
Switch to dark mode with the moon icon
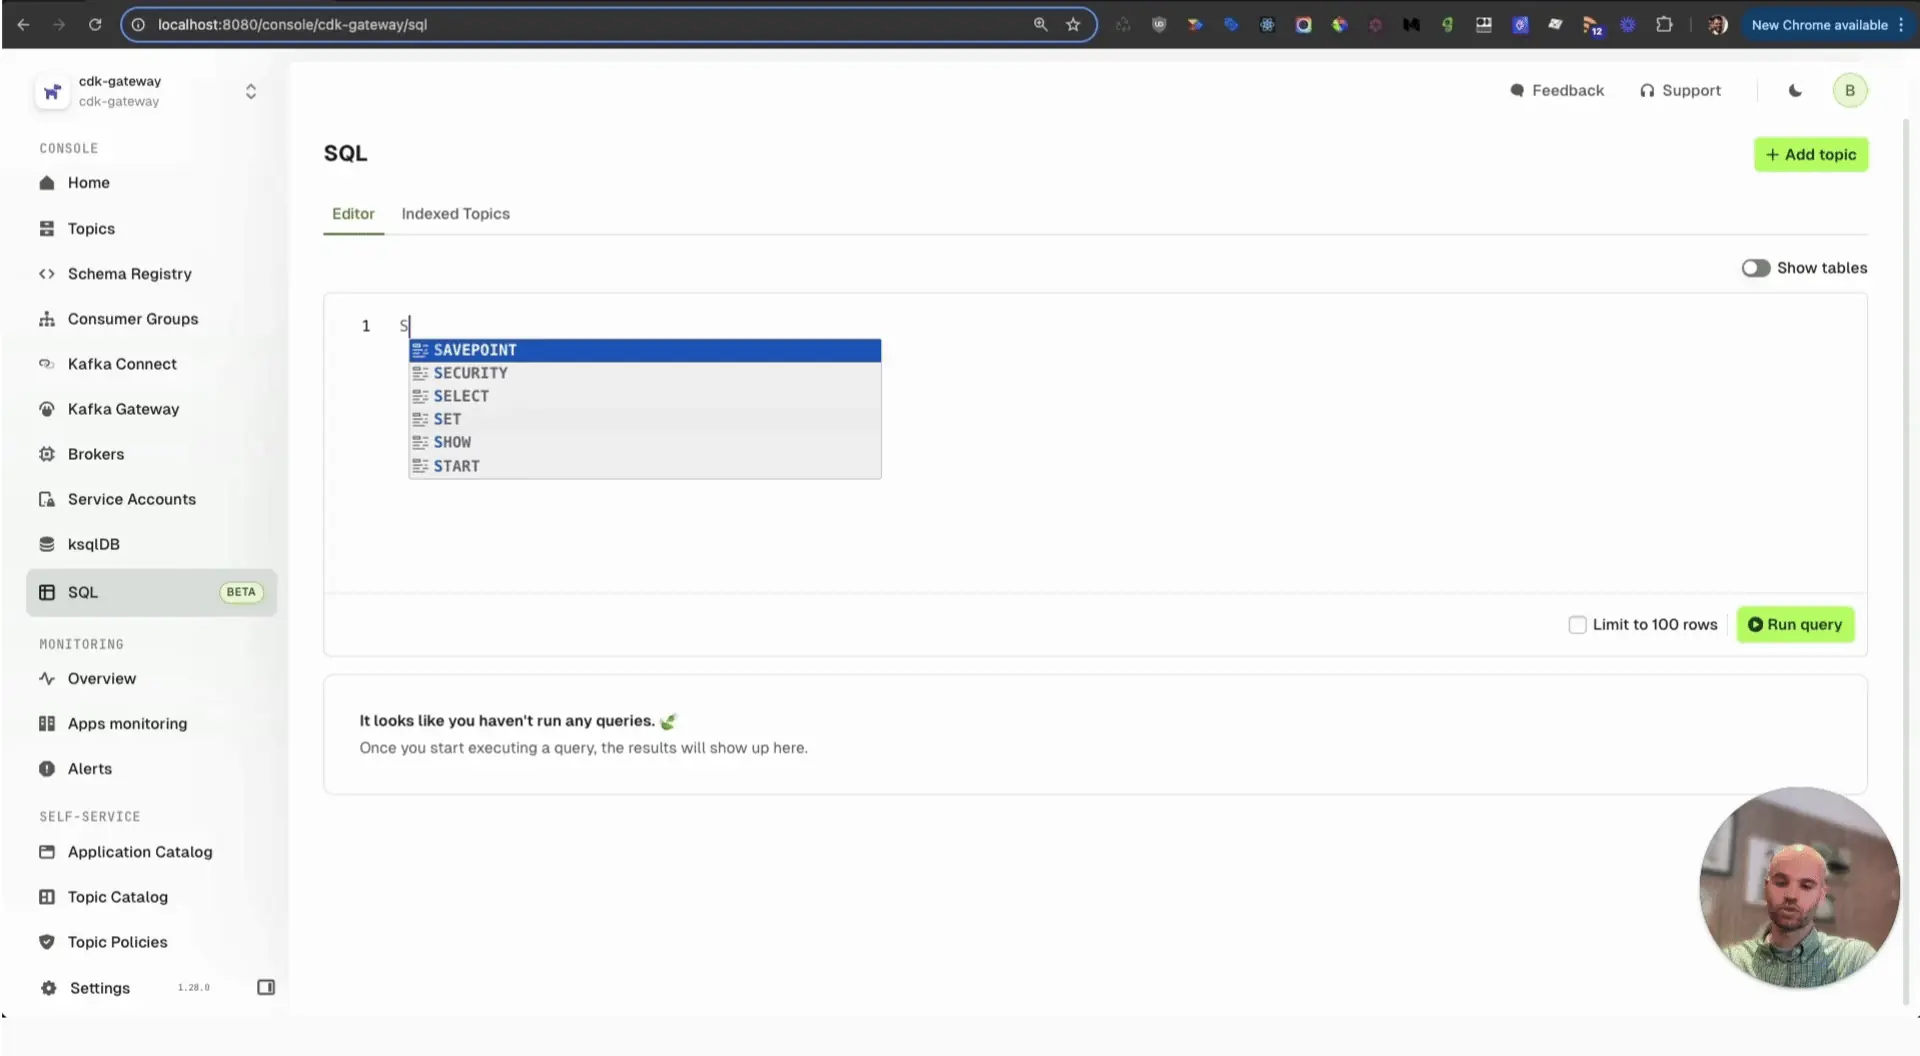[x=1794, y=90]
